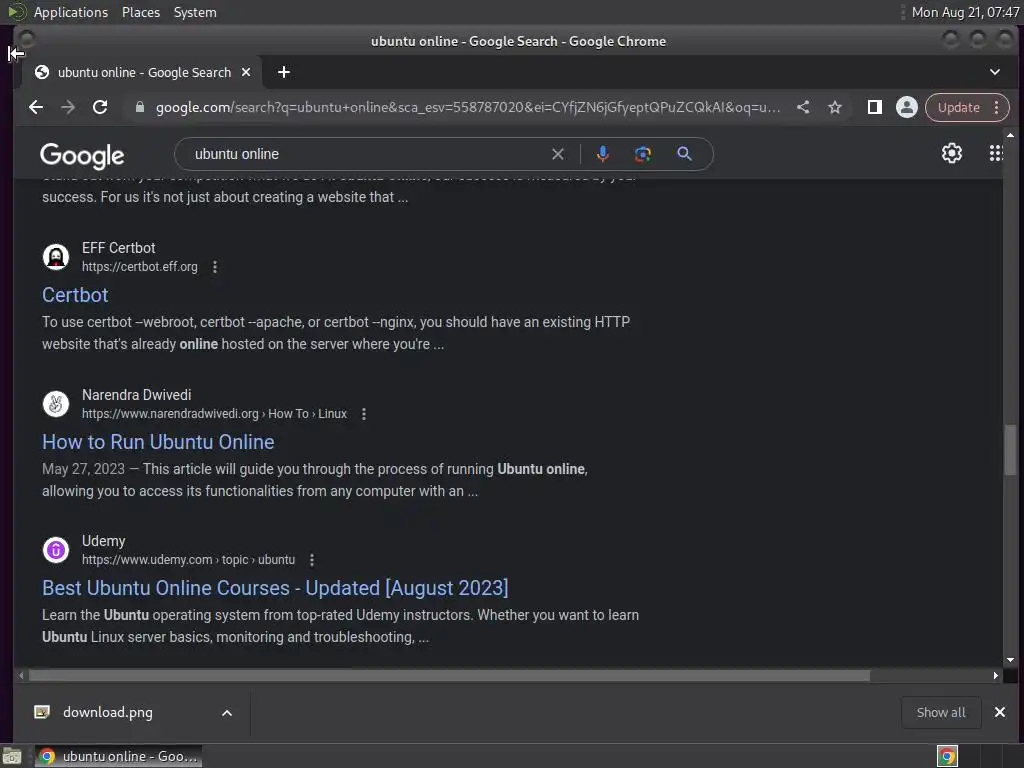Click the scroll up arrow
The height and width of the screenshot is (768, 1024).
point(1010,135)
